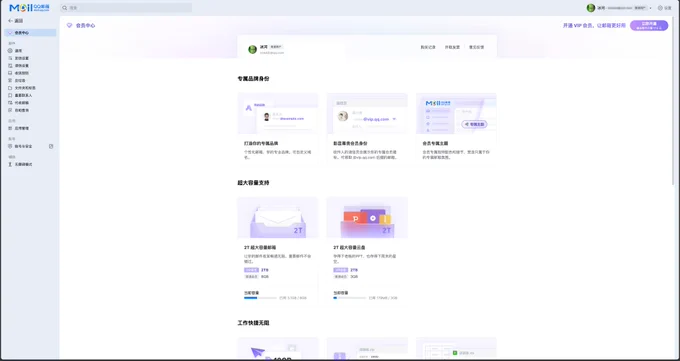This screenshot has height=361, width=680.
Task: Open the 2T 超大容量邮箱 envelope illustration
Action: (278, 217)
